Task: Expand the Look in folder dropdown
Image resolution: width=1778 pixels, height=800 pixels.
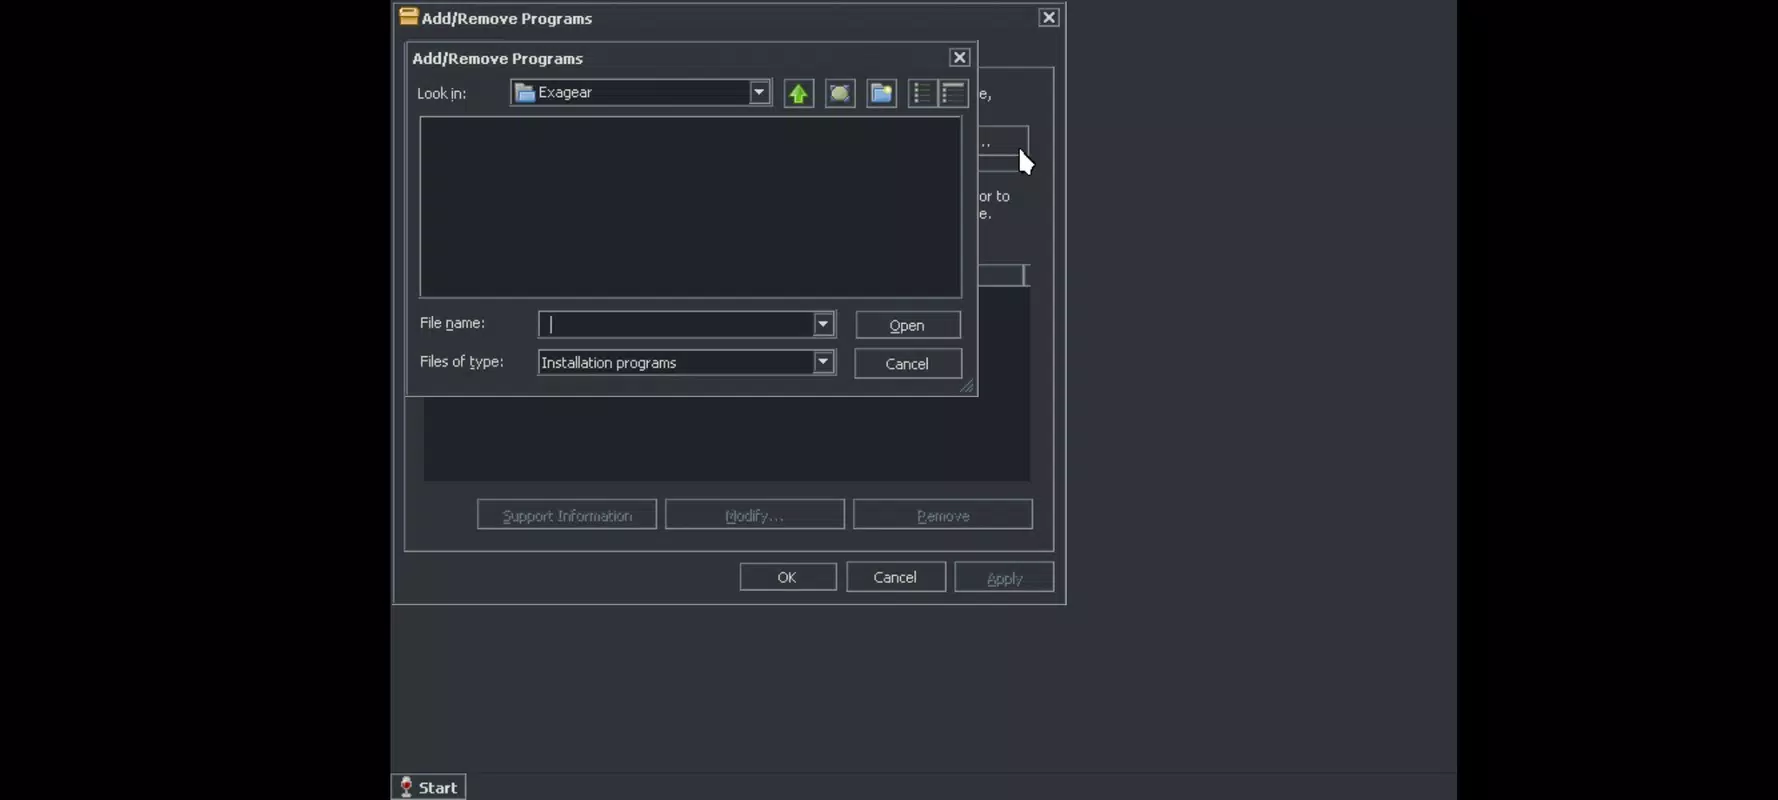Action: 759,92
